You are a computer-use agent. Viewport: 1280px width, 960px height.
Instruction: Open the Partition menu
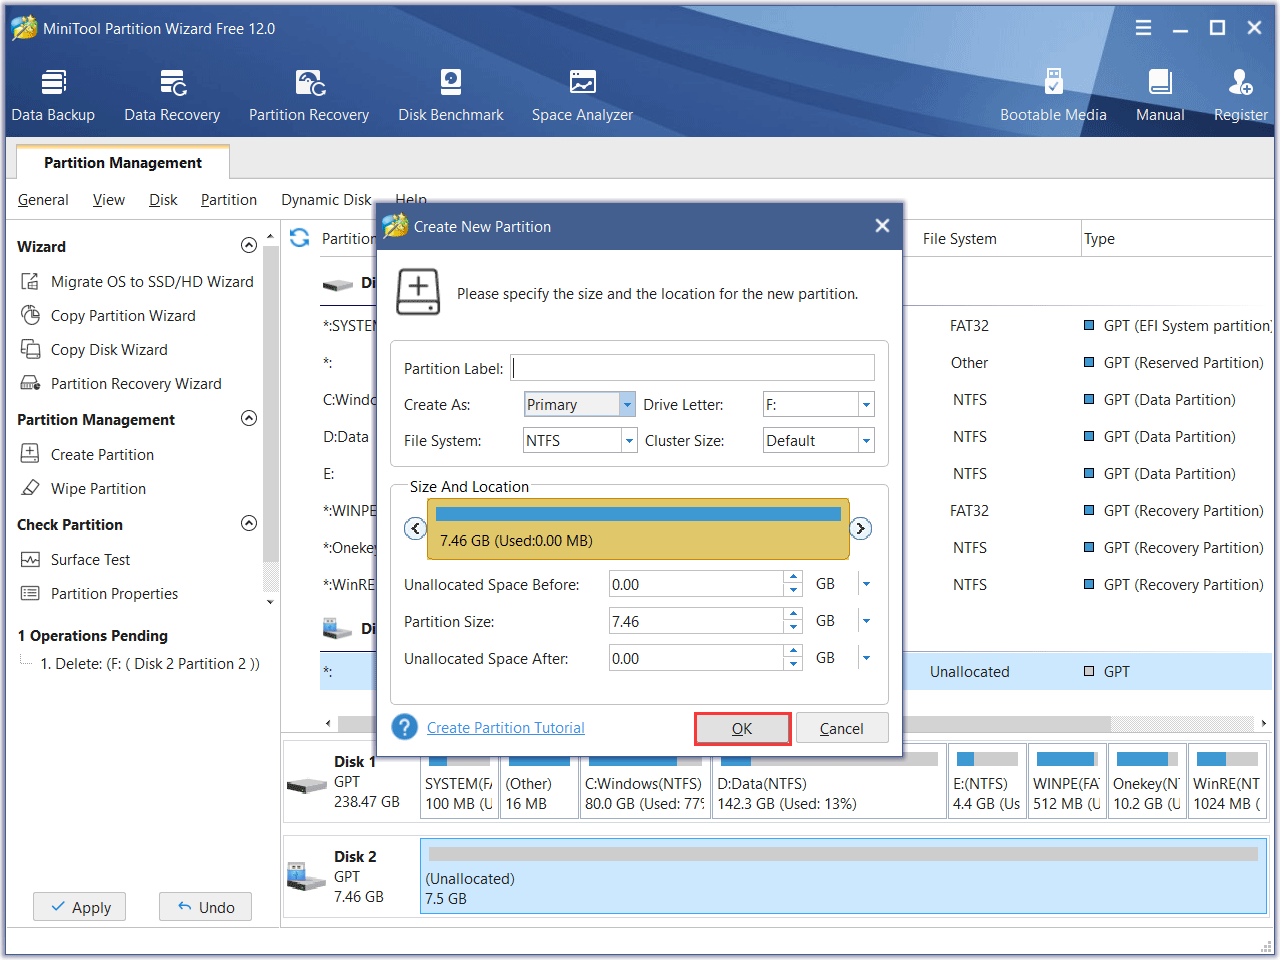229,200
